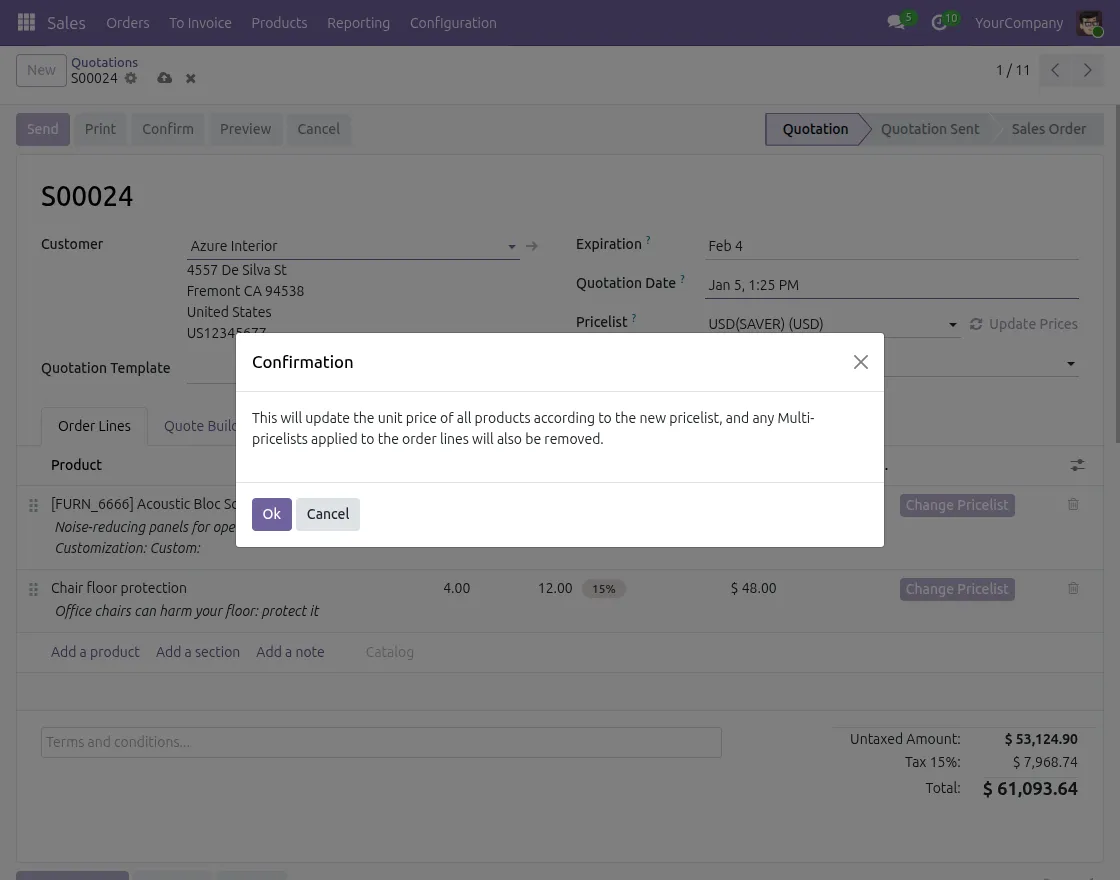Click the Expiration help question mark
This screenshot has width=1120, height=880.
coord(648,240)
